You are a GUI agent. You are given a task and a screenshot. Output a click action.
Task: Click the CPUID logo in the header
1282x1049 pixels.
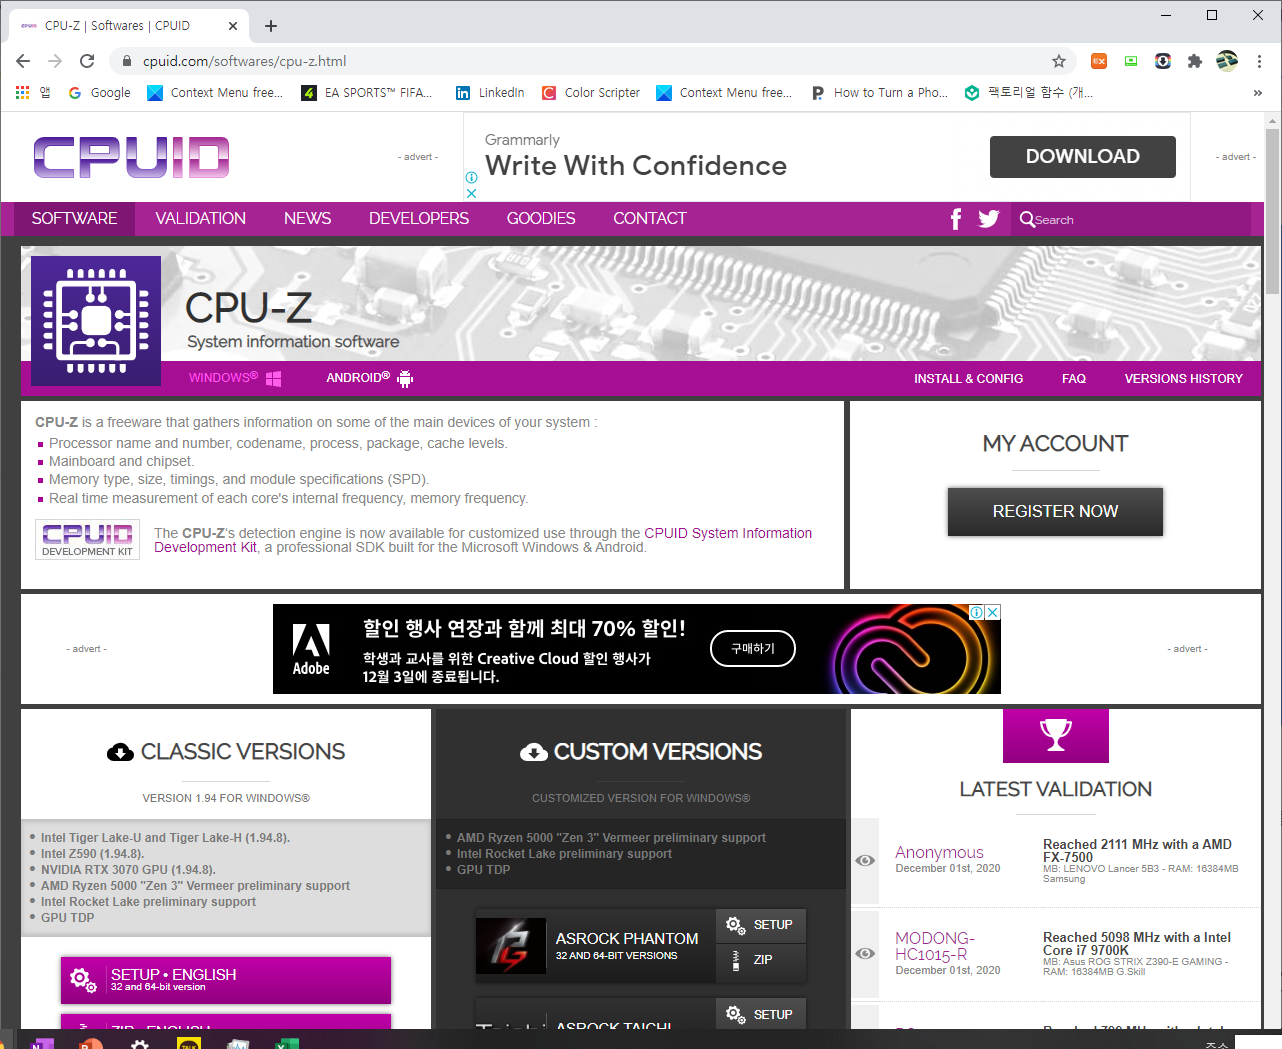tap(131, 157)
